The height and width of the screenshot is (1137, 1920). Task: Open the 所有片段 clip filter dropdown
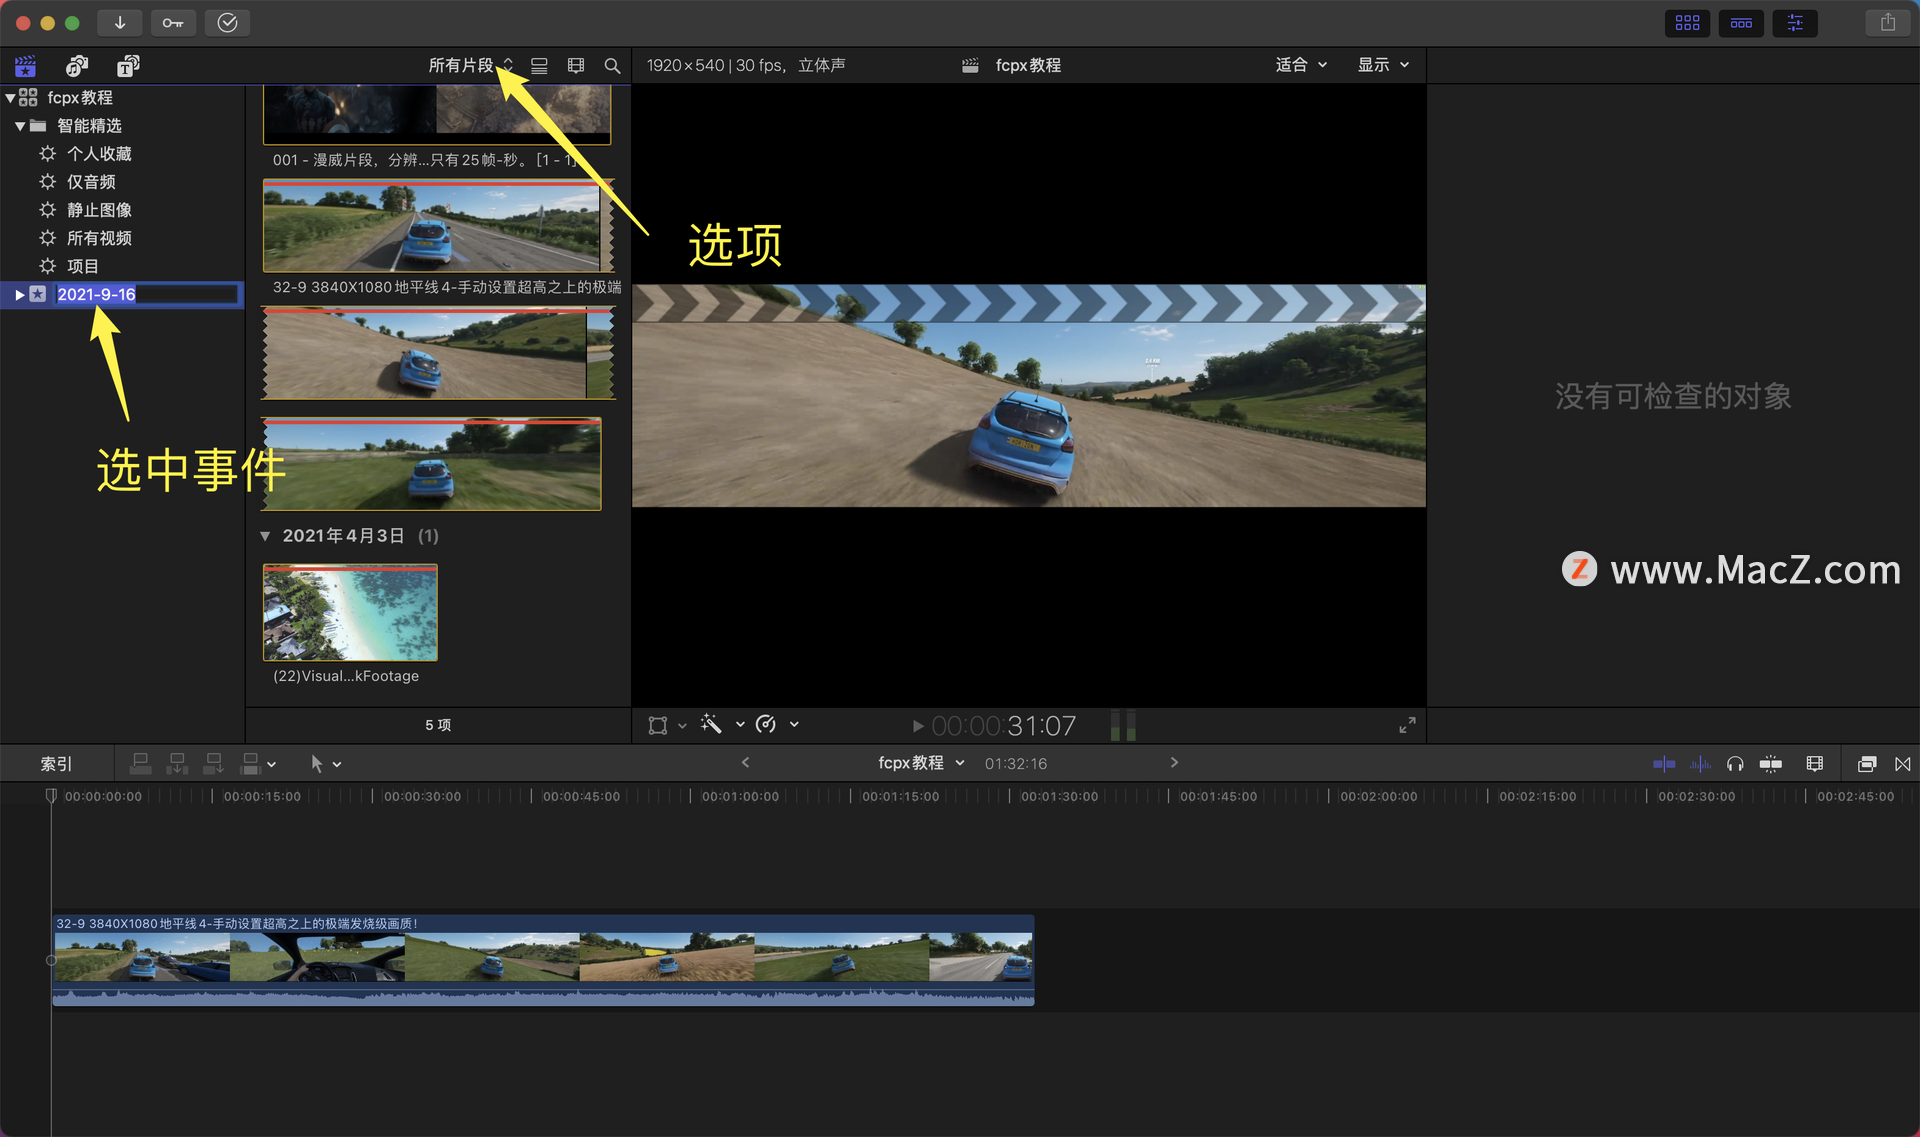(x=470, y=65)
